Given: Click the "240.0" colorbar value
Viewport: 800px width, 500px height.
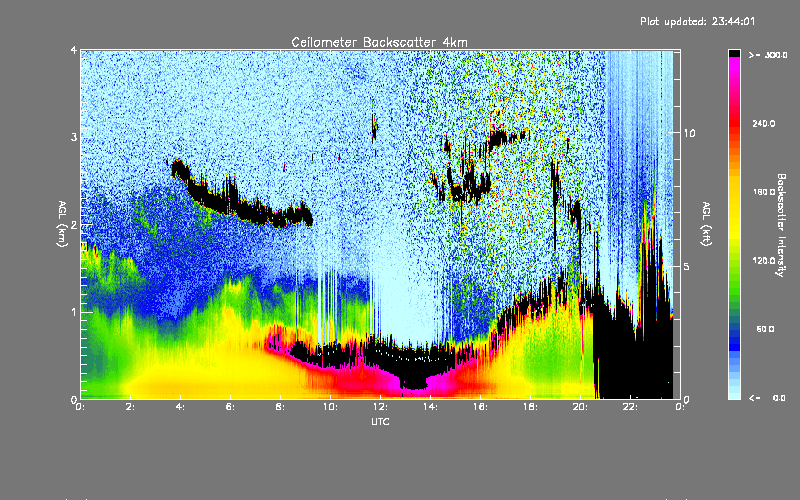Looking at the screenshot, I should [x=764, y=123].
